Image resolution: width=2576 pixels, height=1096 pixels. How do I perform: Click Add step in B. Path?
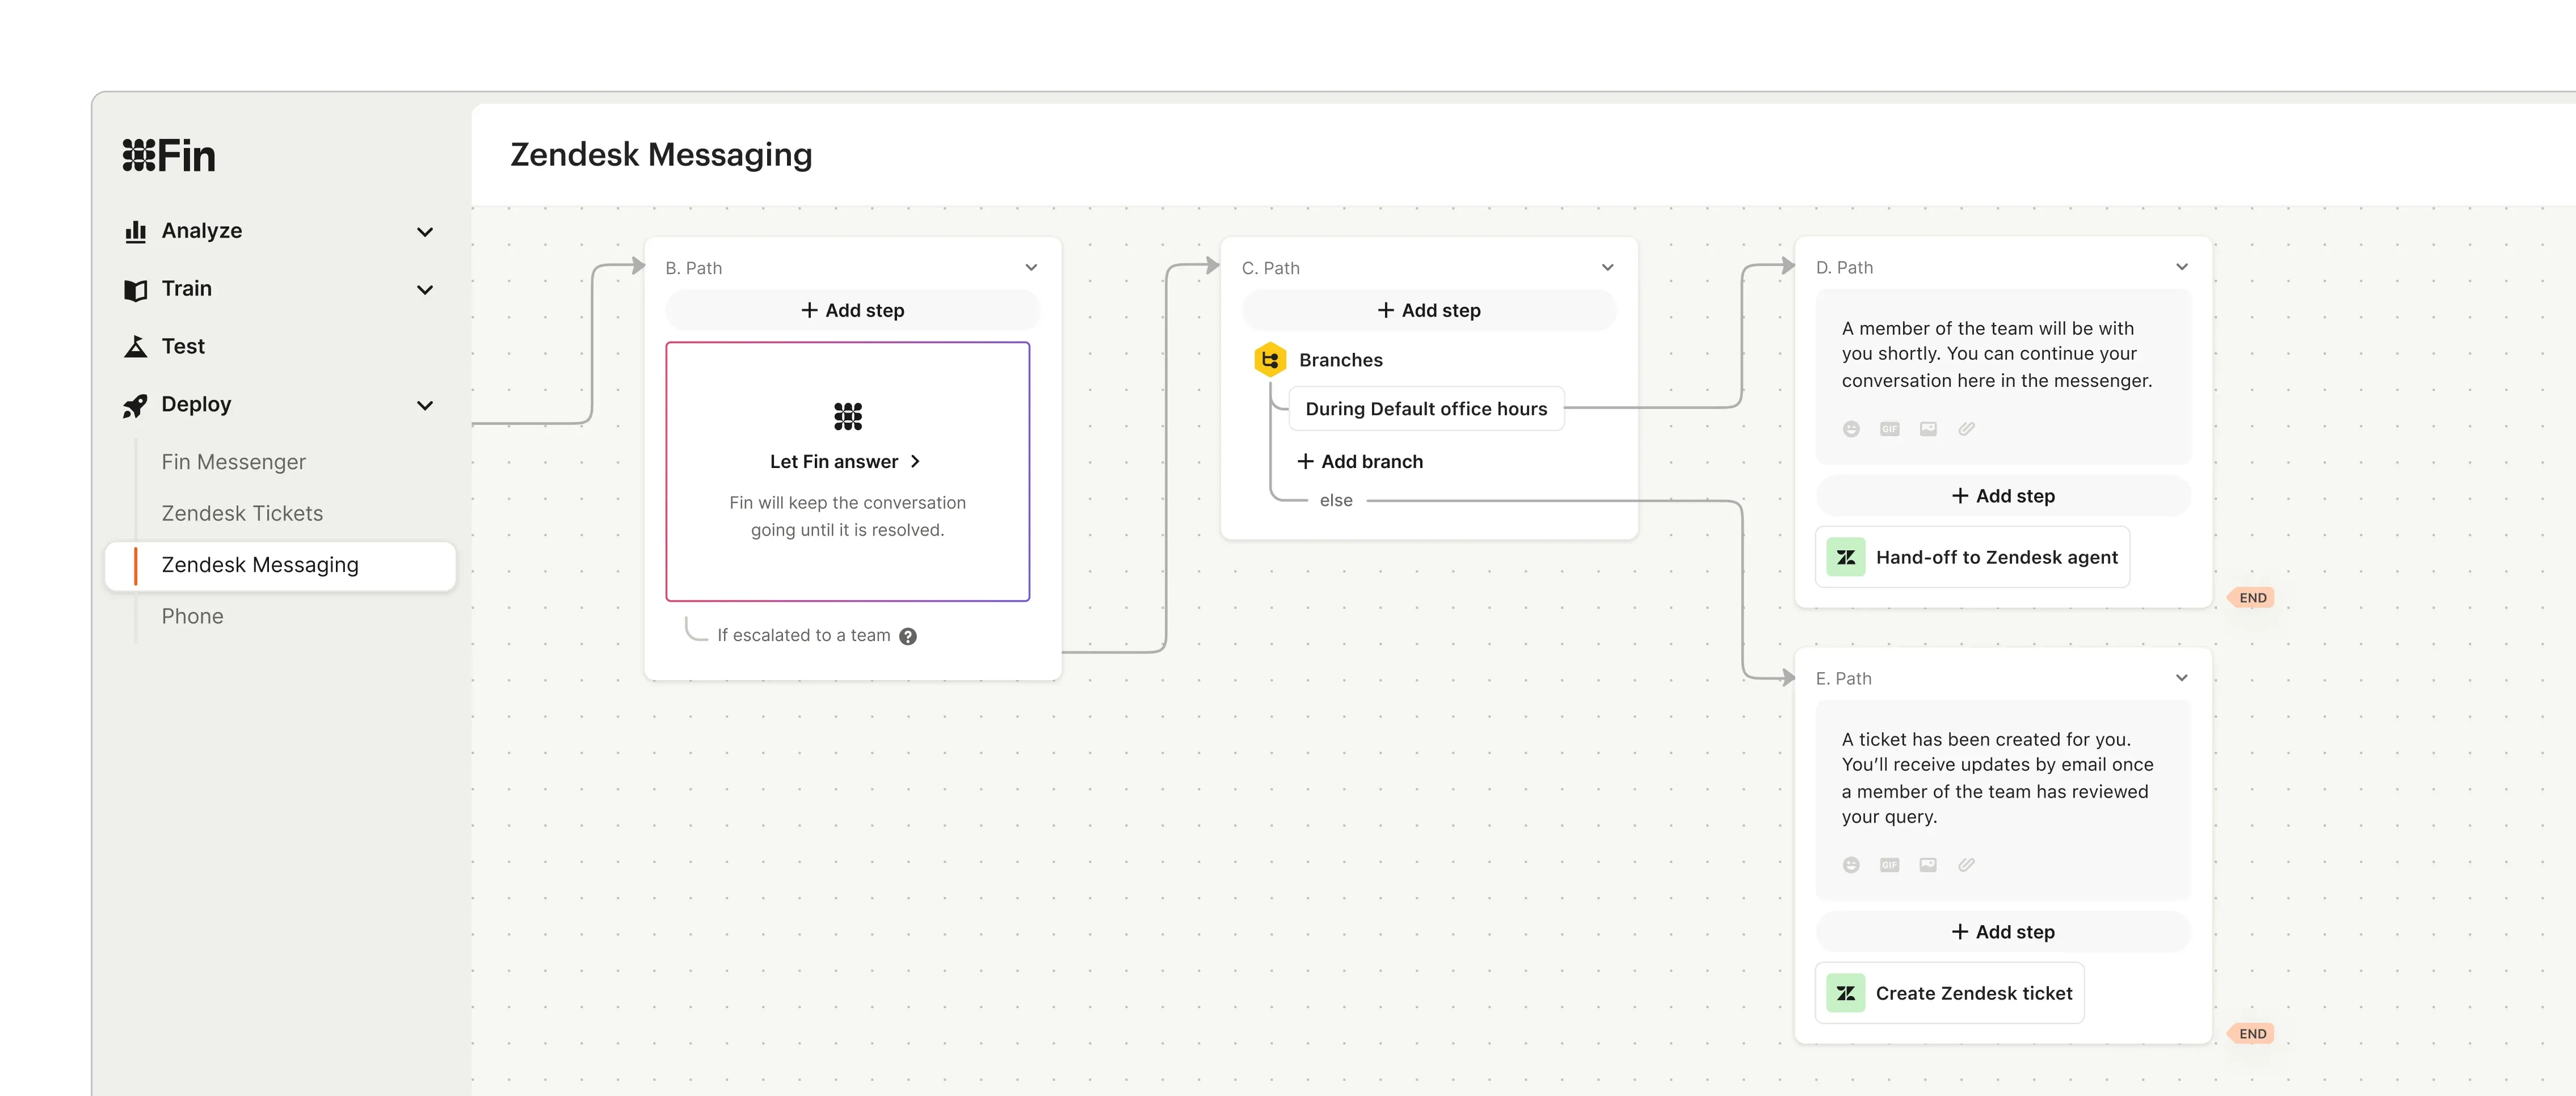853,310
